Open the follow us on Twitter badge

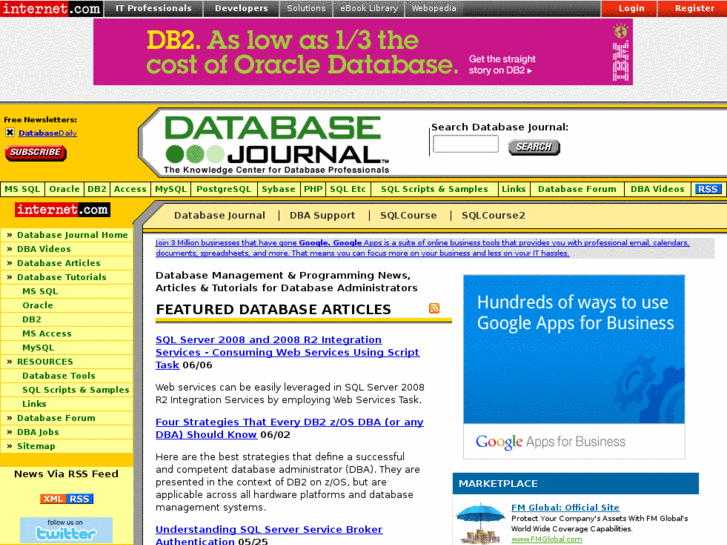click(x=66, y=530)
